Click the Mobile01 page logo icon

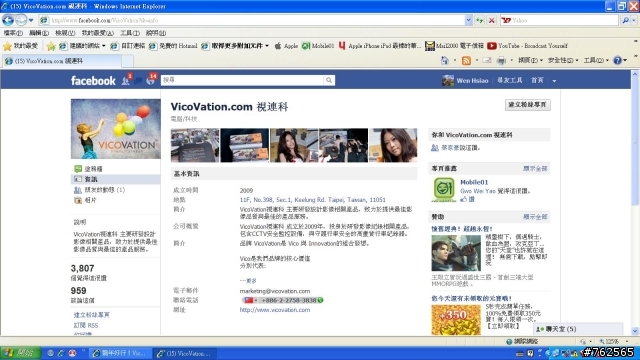444,189
